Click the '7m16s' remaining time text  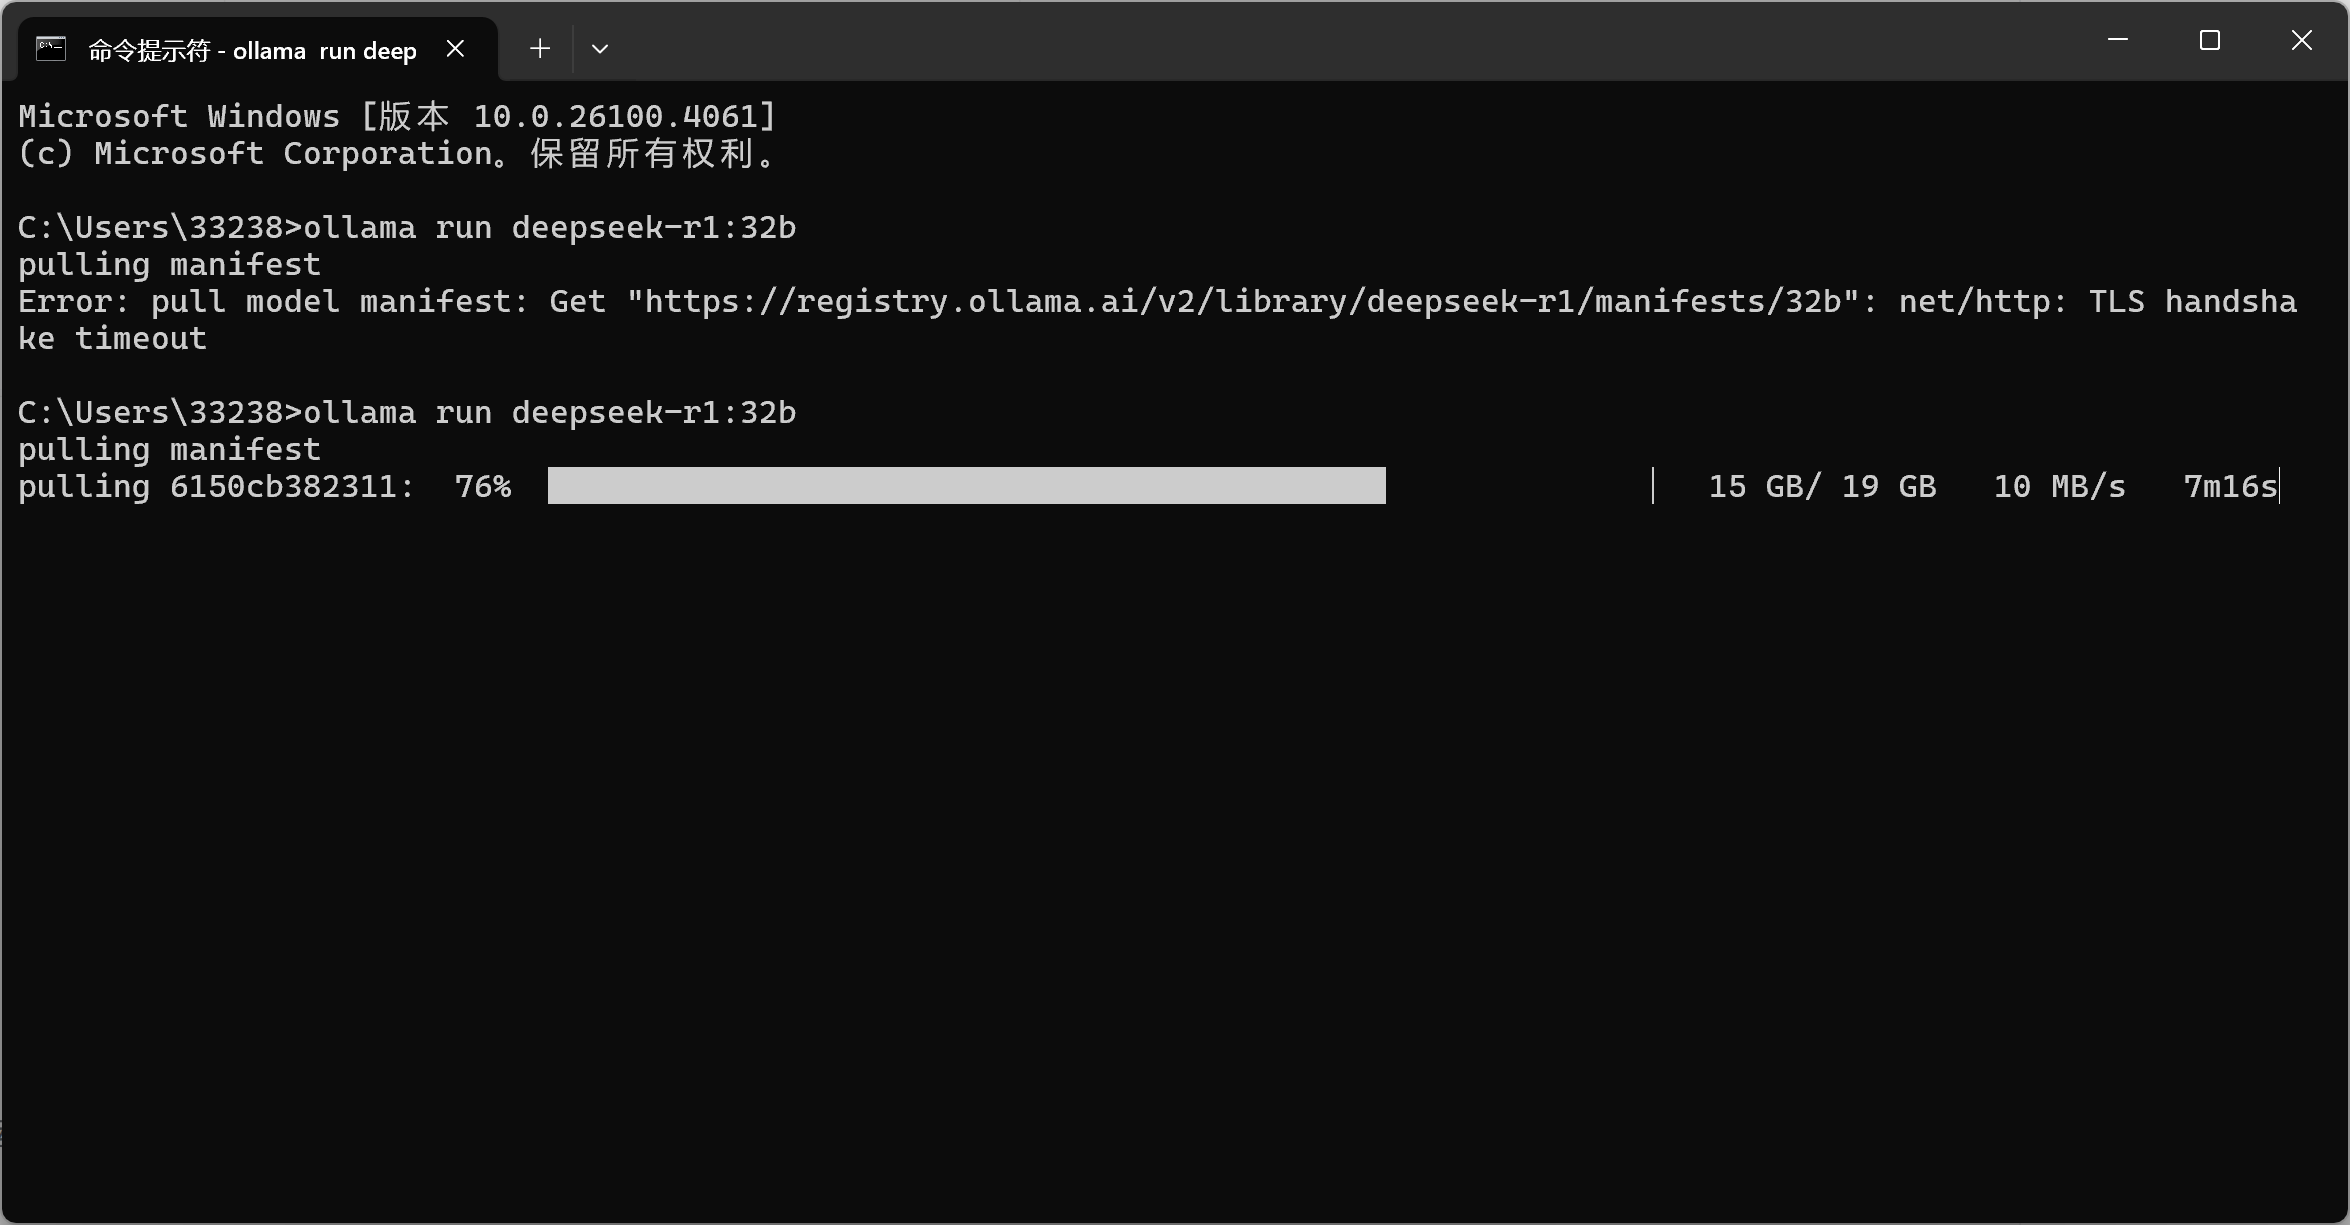point(2230,486)
